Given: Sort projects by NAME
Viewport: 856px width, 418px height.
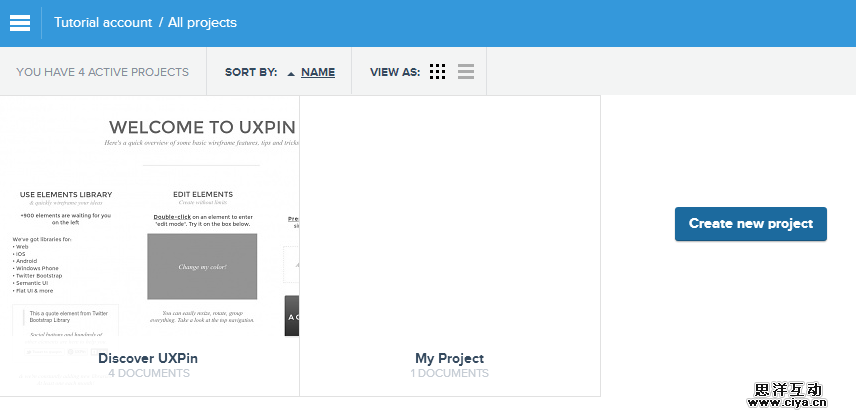Looking at the screenshot, I should (318, 72).
